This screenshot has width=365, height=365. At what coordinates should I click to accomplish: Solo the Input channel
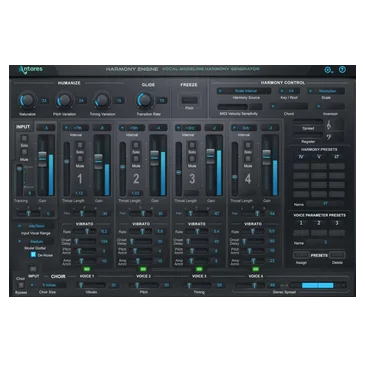(24, 138)
